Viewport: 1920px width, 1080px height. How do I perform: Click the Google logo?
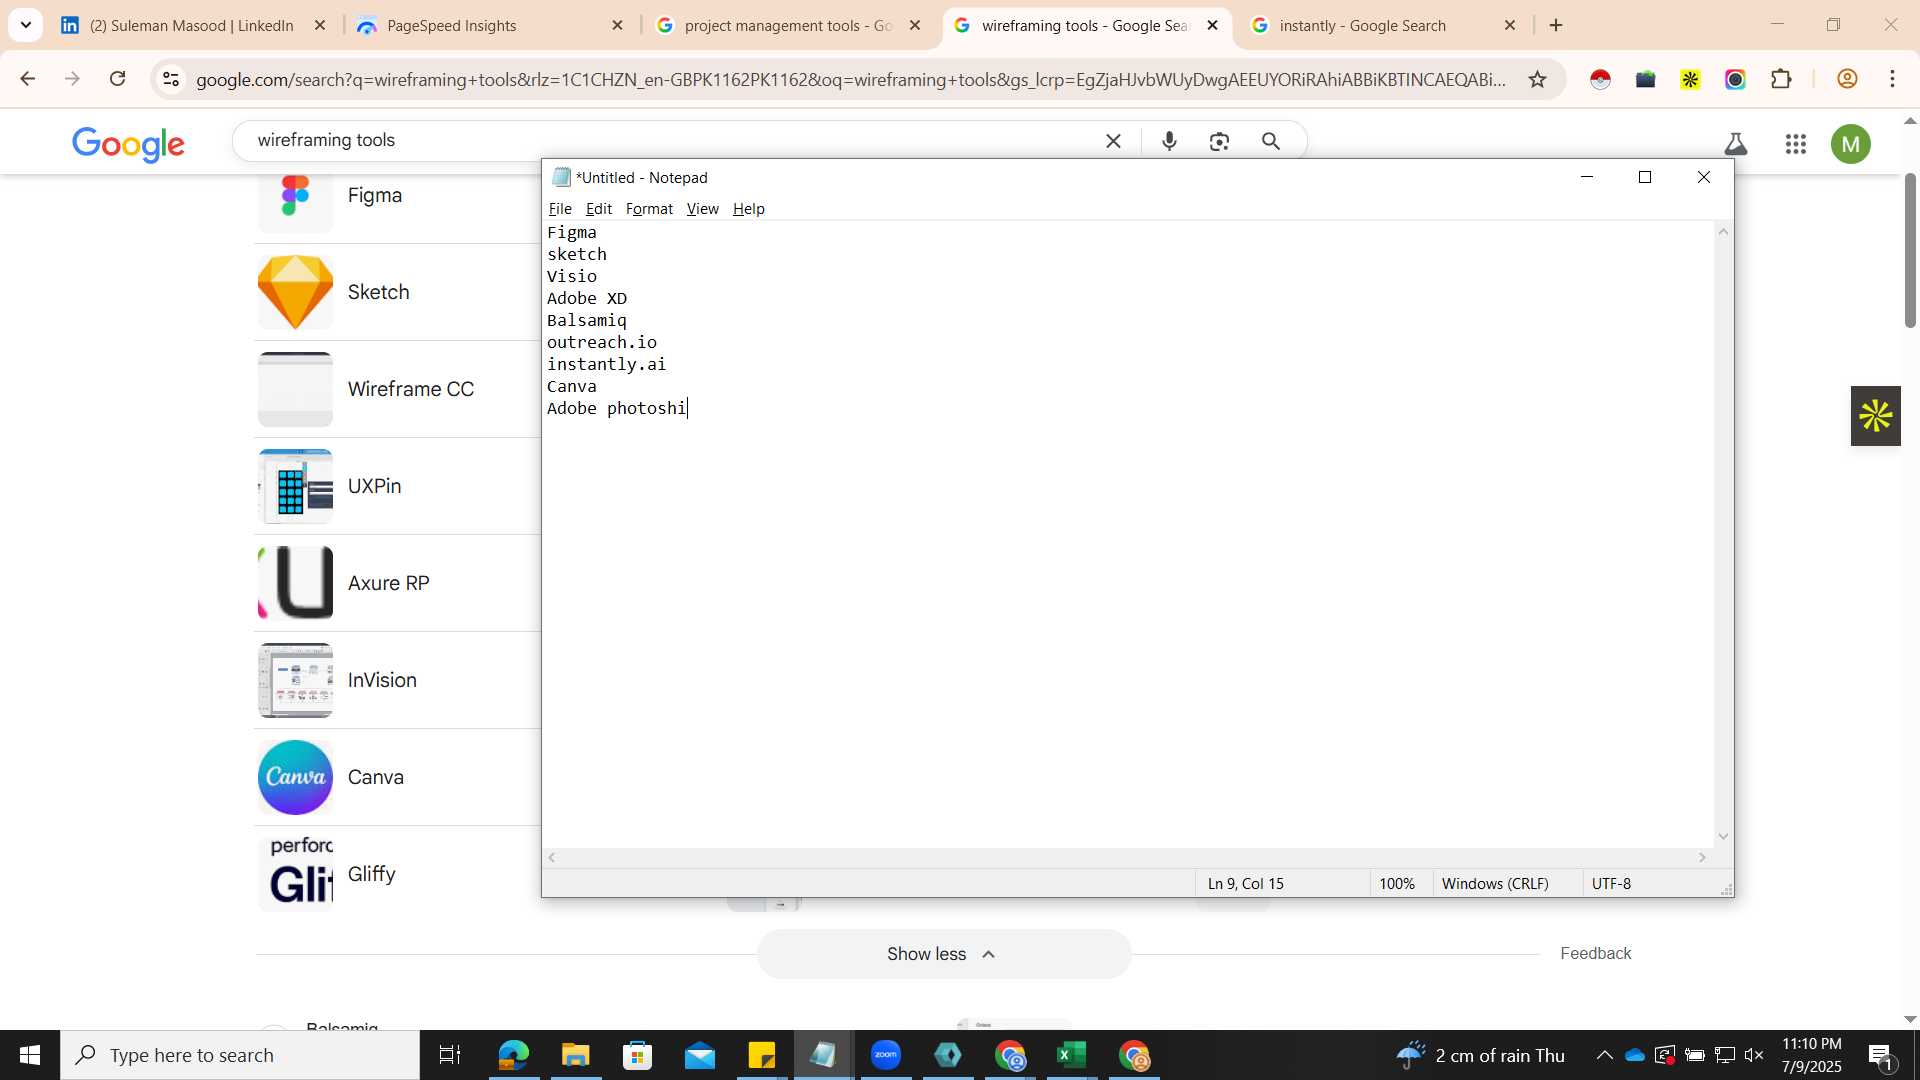click(x=128, y=144)
